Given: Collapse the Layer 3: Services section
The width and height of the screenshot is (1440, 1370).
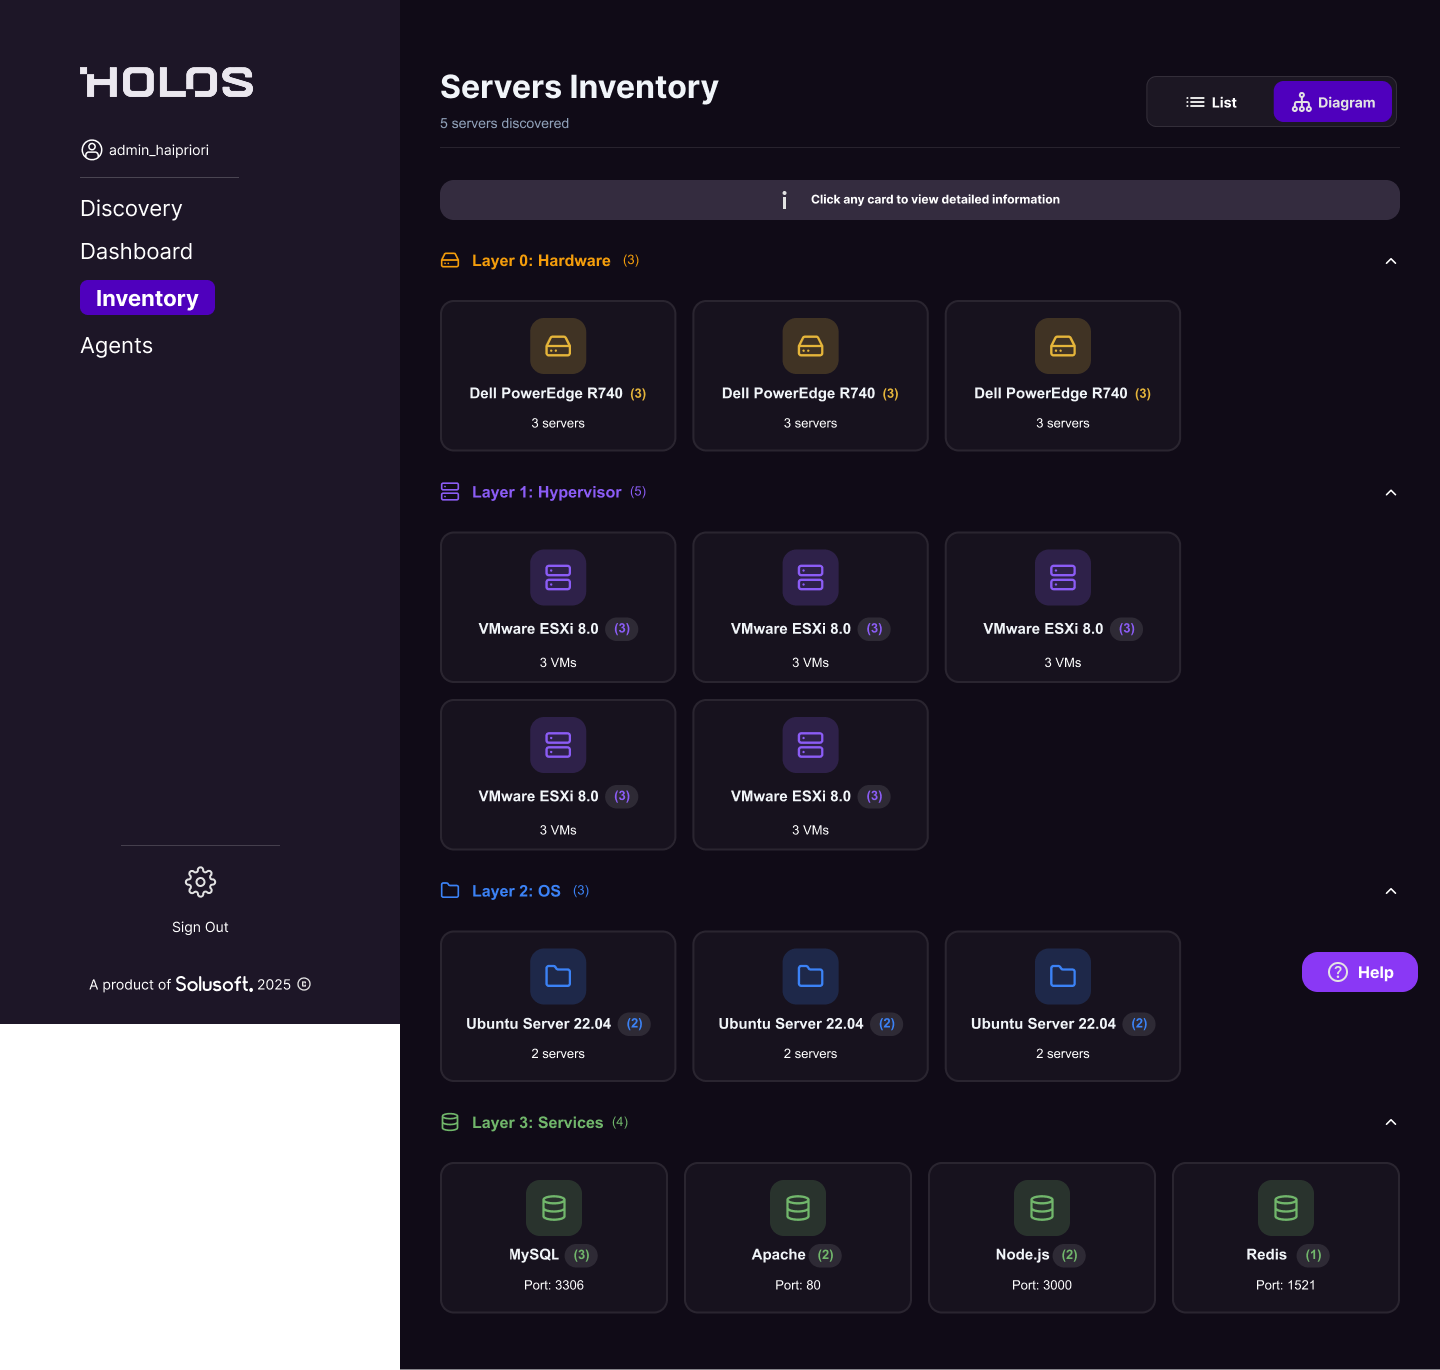Looking at the screenshot, I should pyautogui.click(x=1390, y=1122).
